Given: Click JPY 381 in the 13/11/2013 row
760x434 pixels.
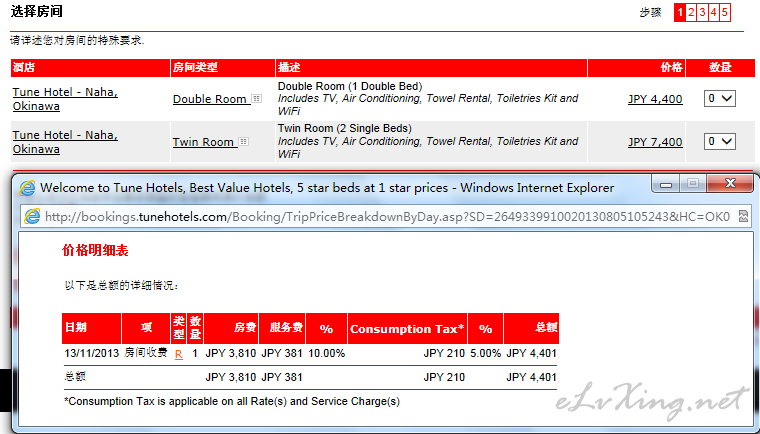Looking at the screenshot, I should (282, 353).
